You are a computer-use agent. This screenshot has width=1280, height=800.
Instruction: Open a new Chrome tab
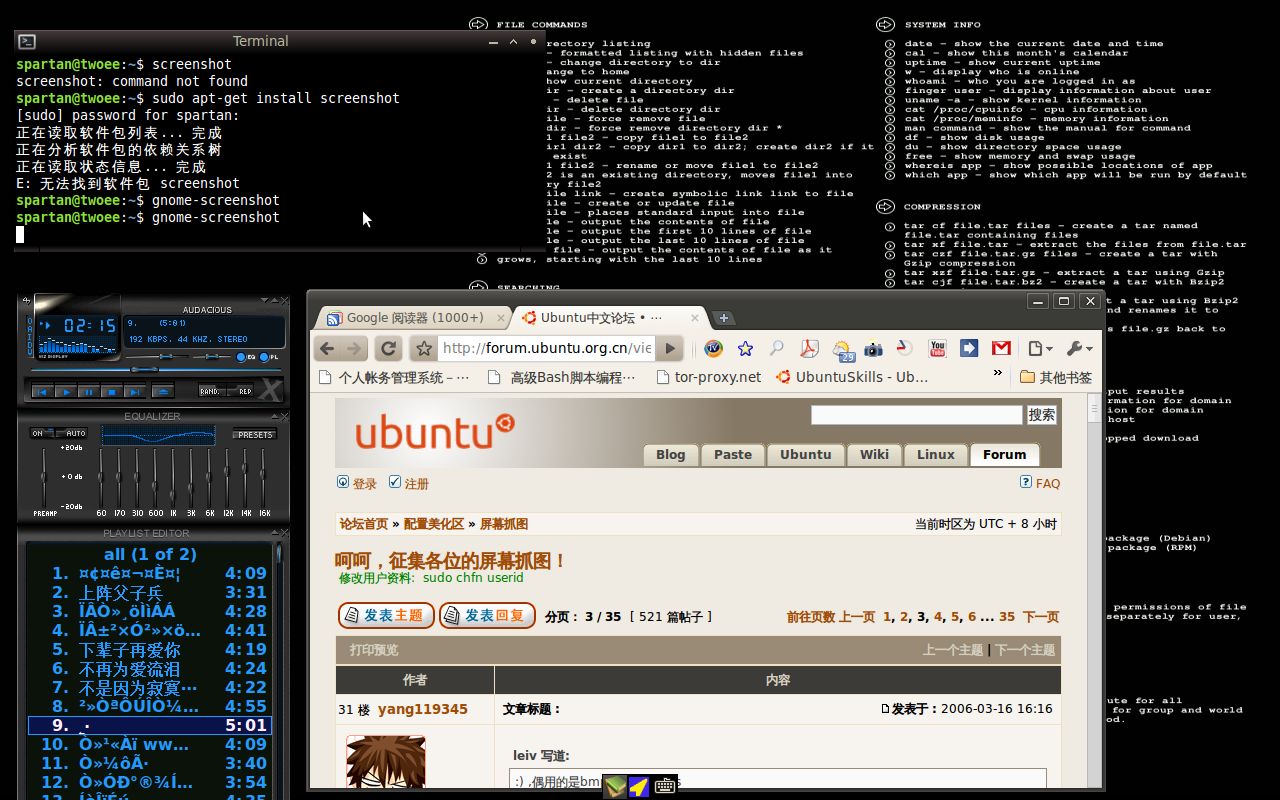pos(724,318)
